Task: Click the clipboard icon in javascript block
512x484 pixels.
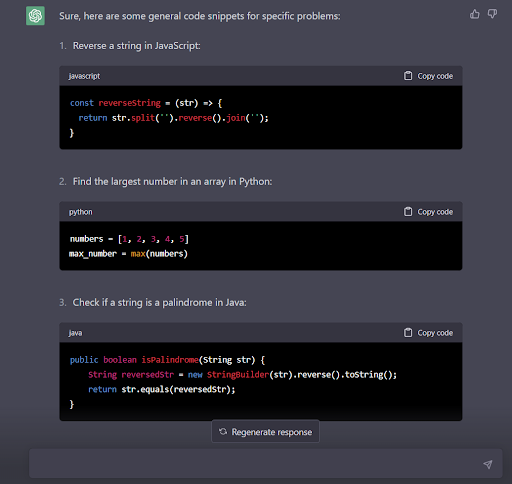Action: (408, 76)
